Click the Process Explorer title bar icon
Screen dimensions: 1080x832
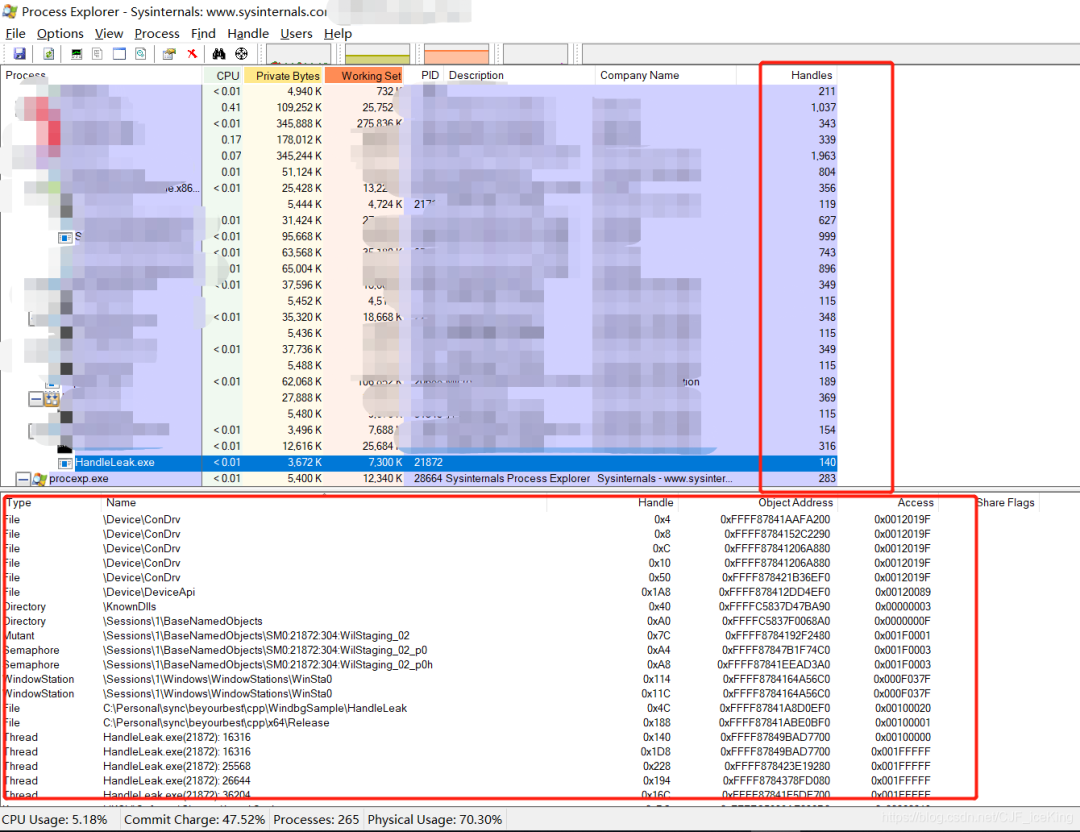tap(10, 12)
